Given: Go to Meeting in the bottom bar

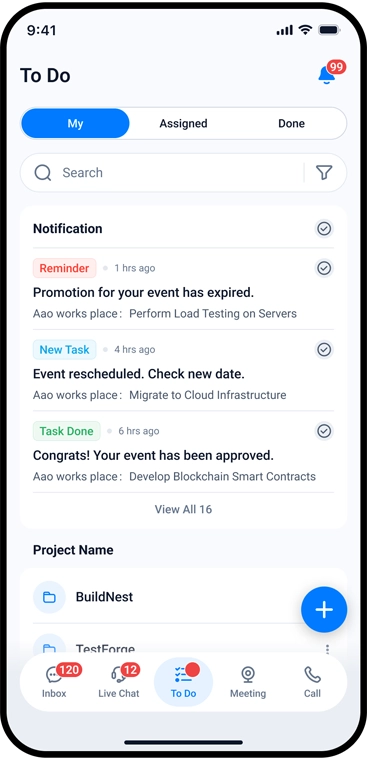Looking at the screenshot, I should coord(248,682).
